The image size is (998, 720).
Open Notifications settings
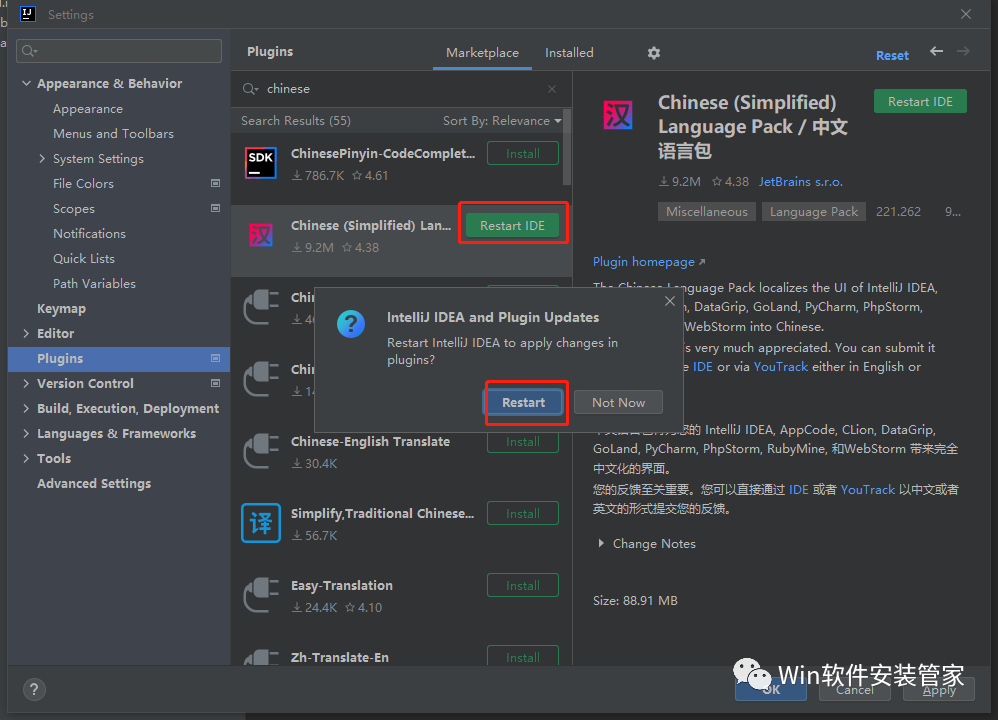[89, 234]
